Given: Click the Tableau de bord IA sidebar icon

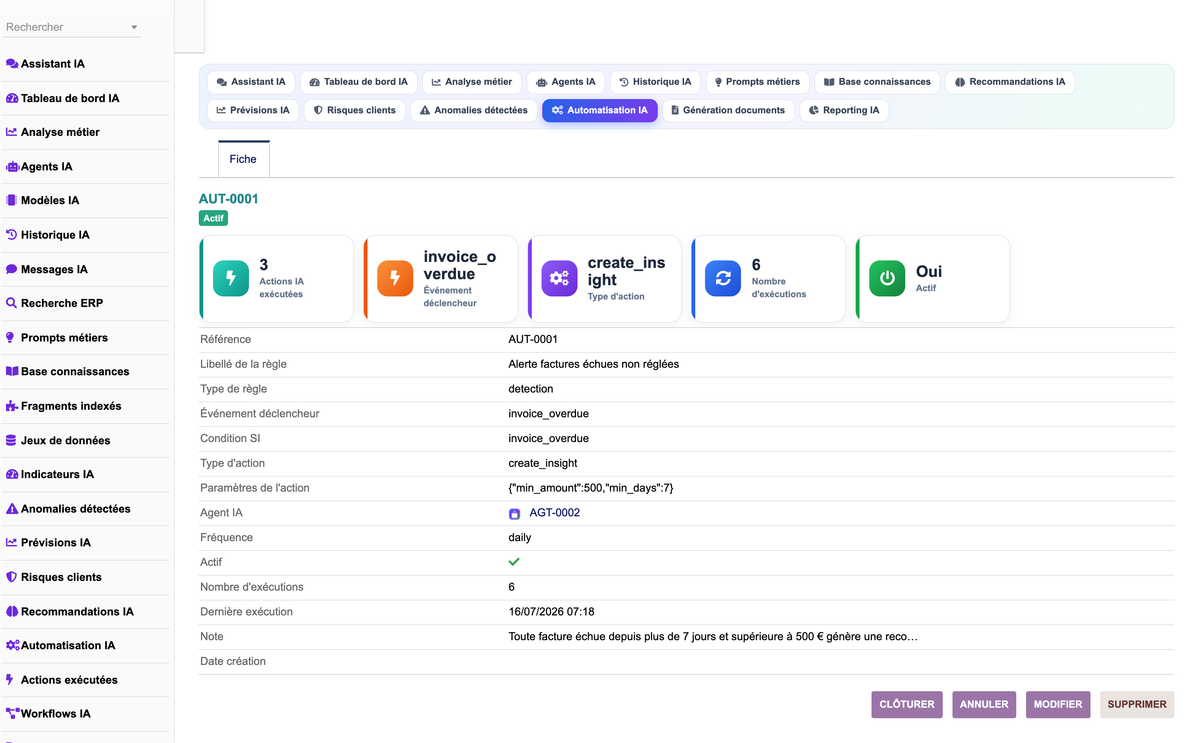Looking at the screenshot, I should point(12,98).
